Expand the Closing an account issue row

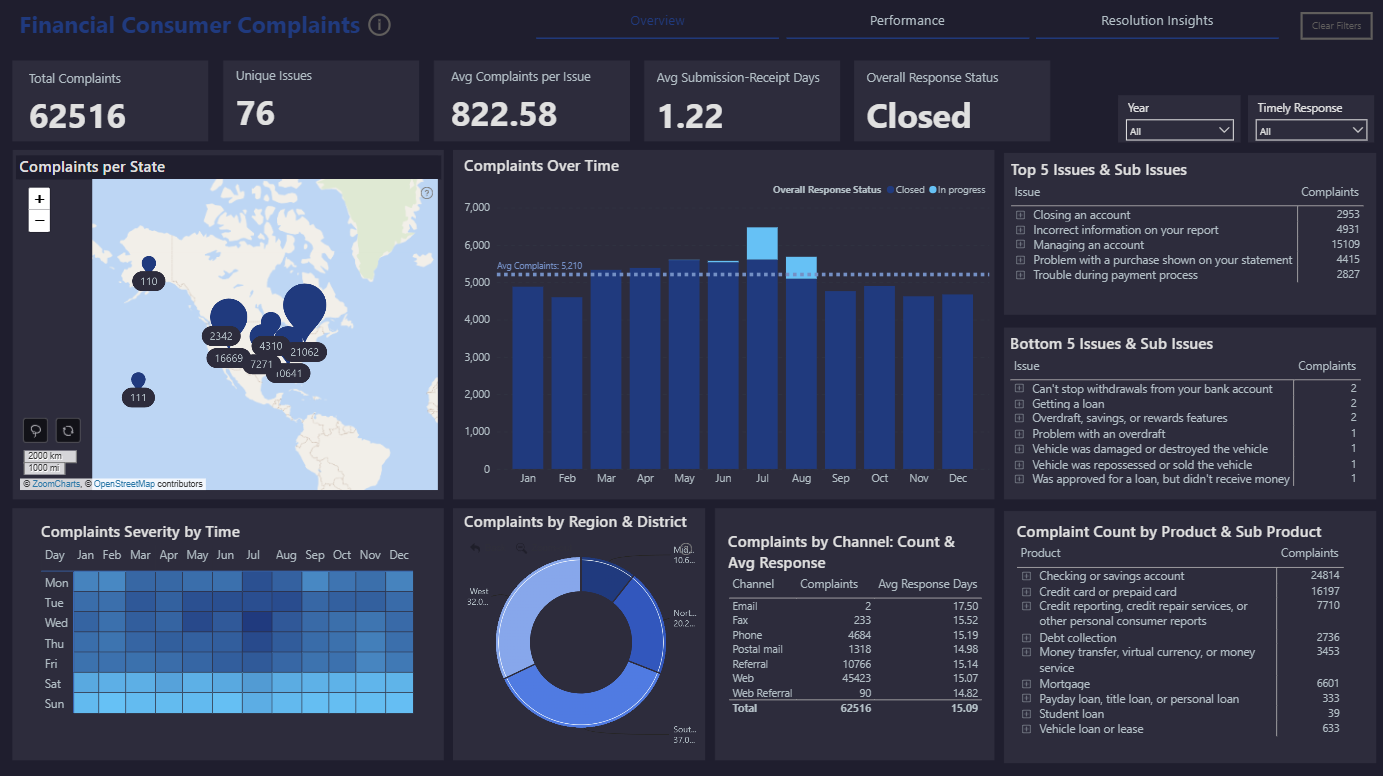point(1020,215)
